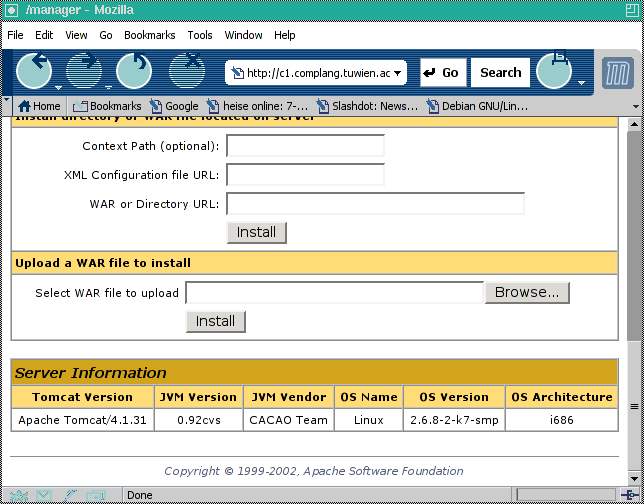Focus the WAR or Directory URL field

375,204
